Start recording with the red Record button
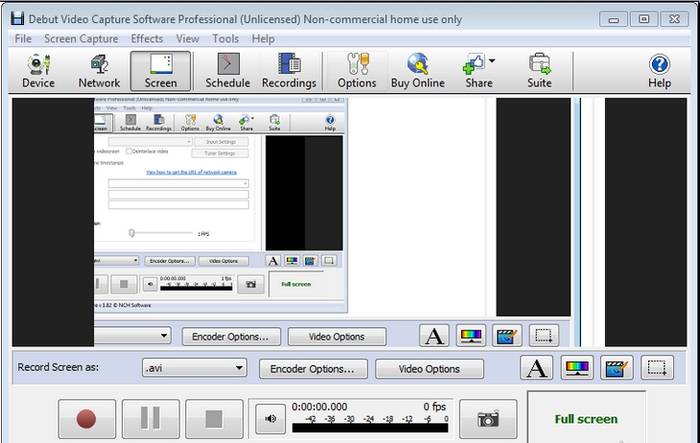 tap(86, 420)
